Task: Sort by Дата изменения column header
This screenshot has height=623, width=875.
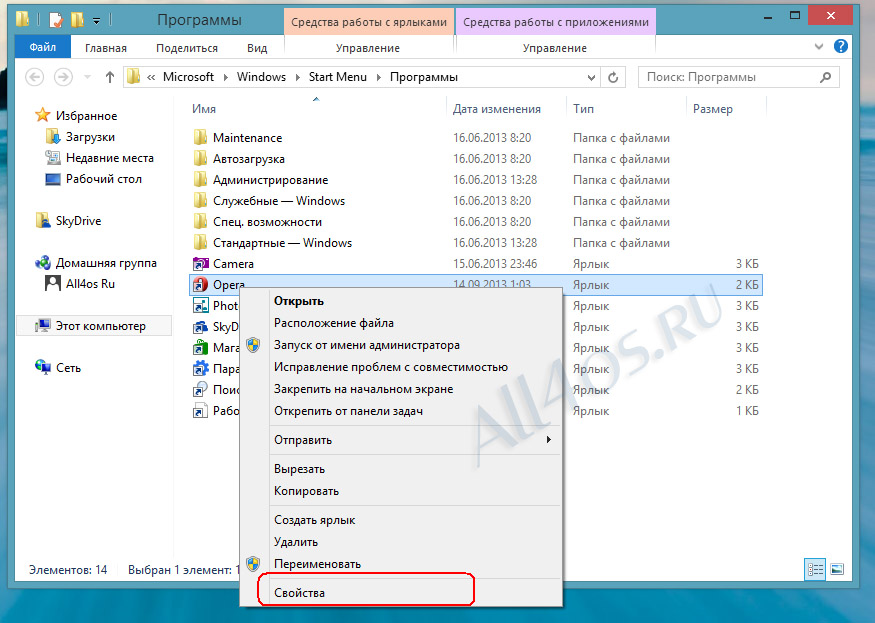Action: point(497,109)
